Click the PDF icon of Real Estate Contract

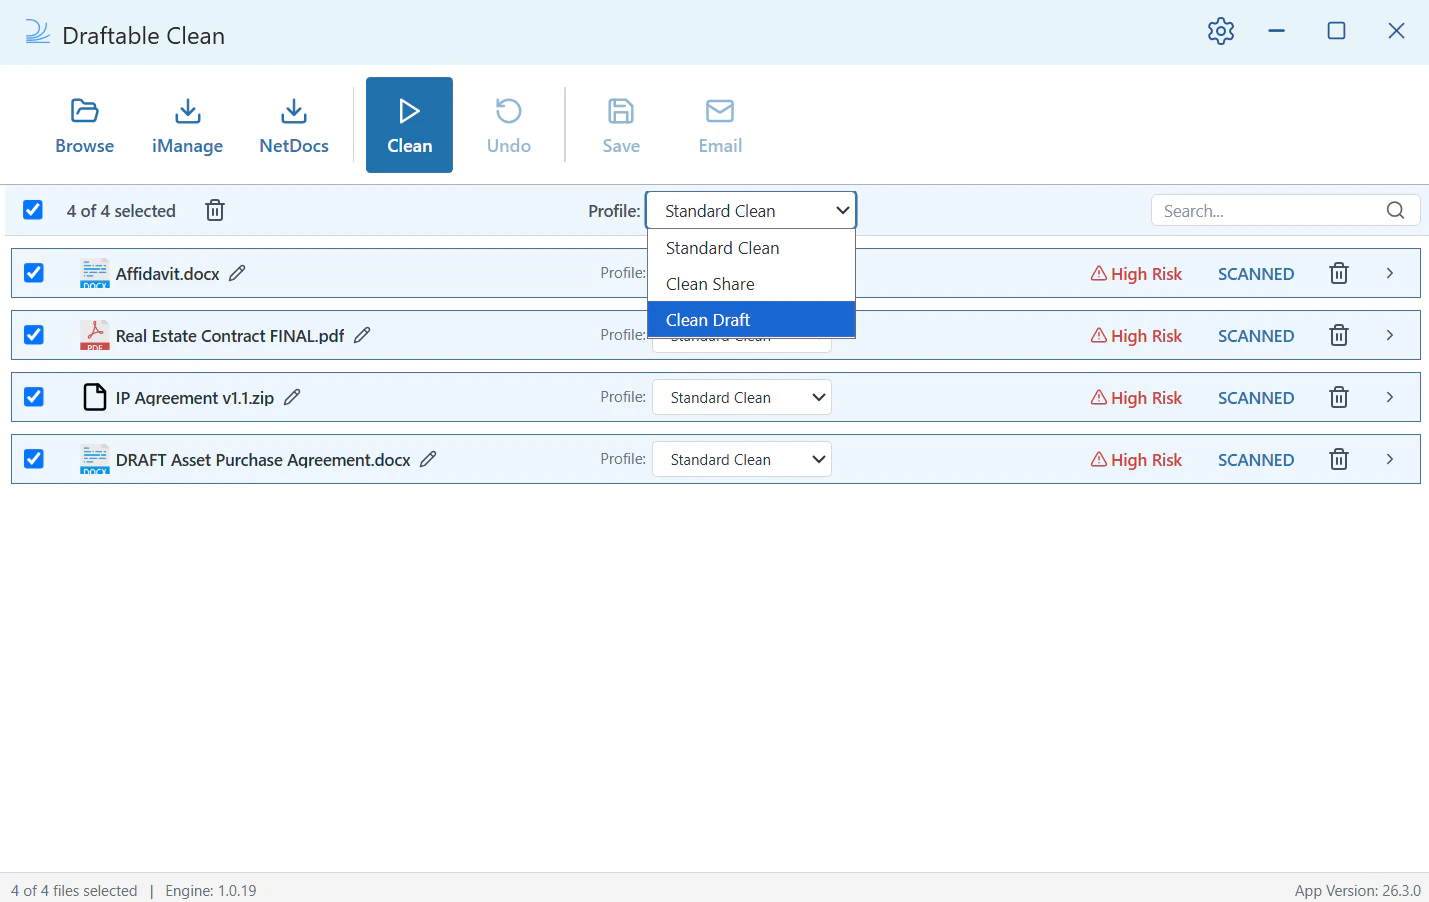pyautogui.click(x=95, y=335)
